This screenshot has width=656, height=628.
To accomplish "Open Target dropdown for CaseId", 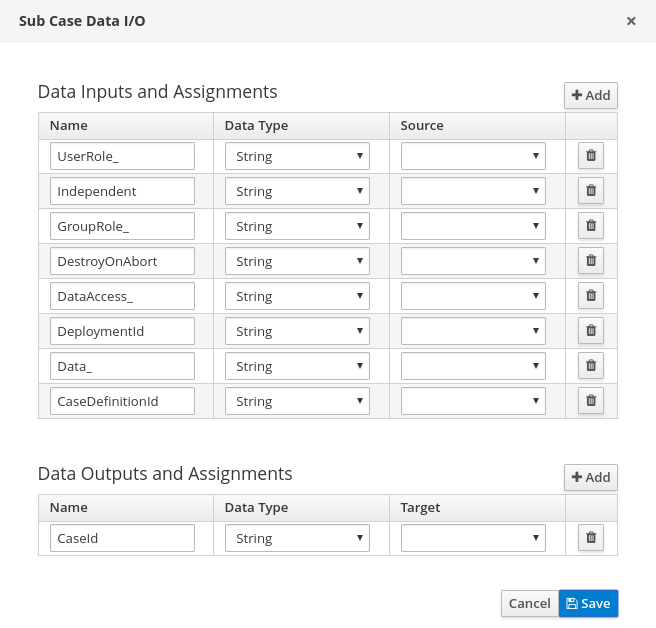I will [473, 538].
